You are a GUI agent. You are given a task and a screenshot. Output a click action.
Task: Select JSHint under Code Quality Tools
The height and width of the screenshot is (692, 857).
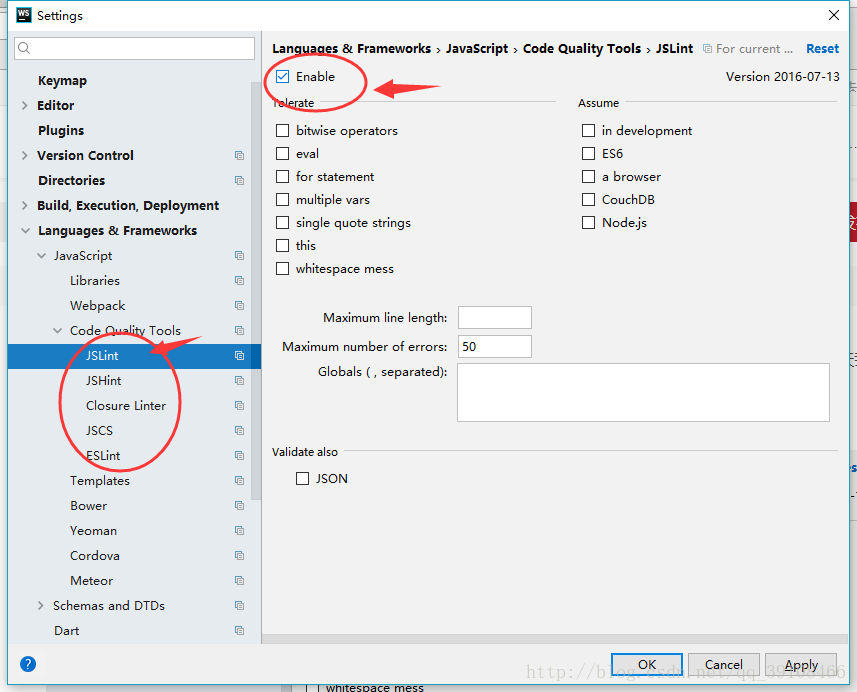pyautogui.click(x=103, y=380)
